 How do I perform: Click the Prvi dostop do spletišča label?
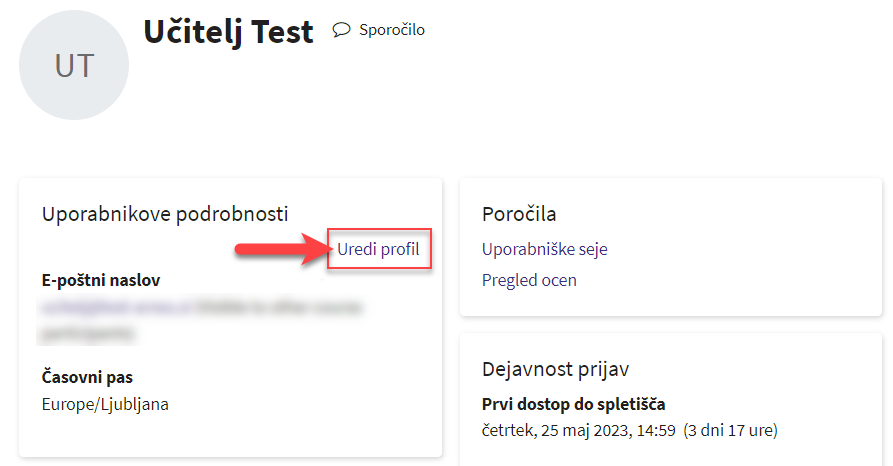[573, 404]
